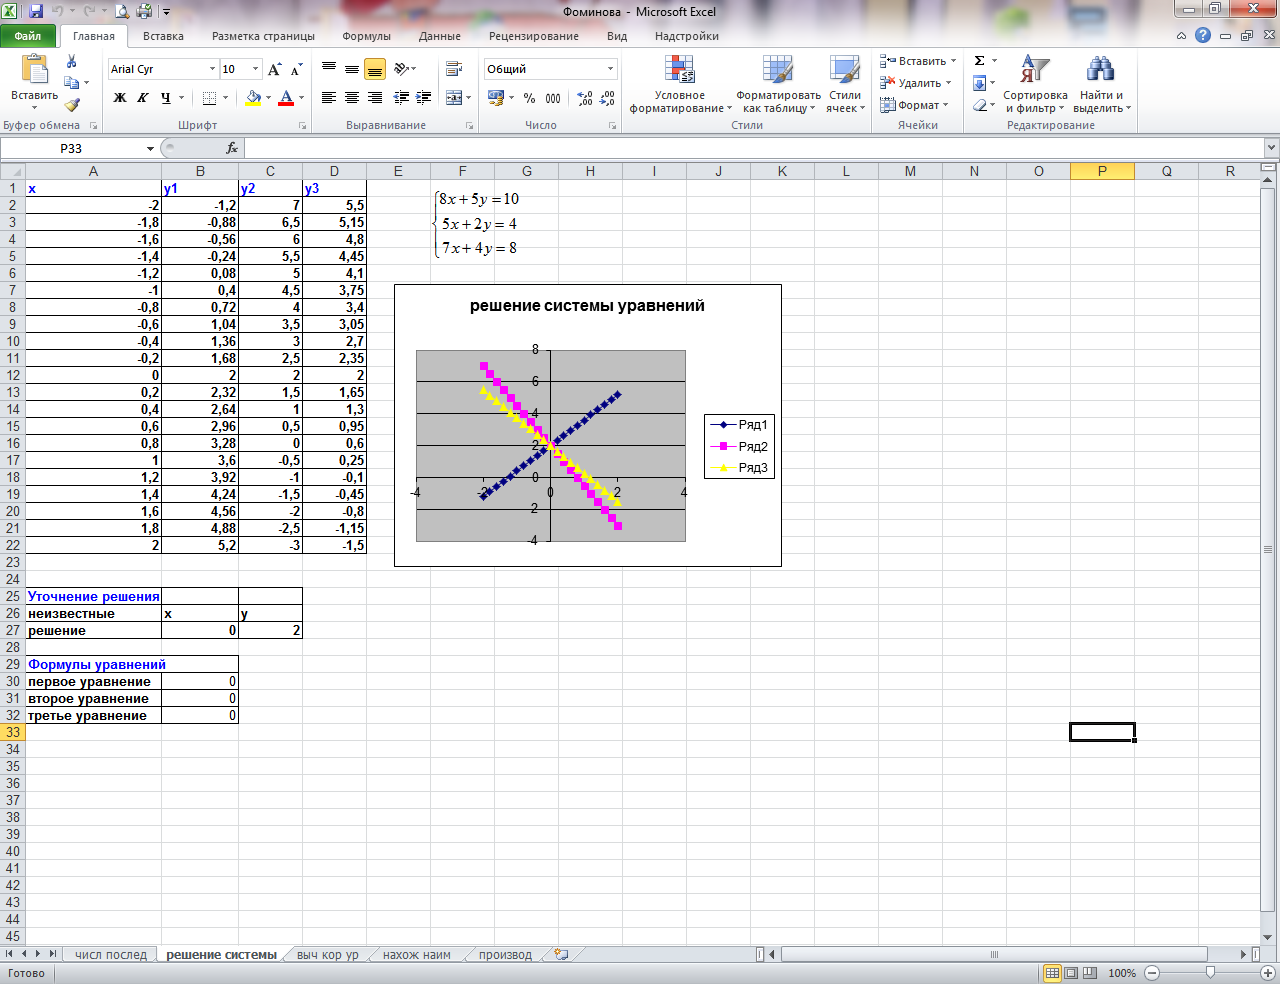The height and width of the screenshot is (984, 1280).
Task: Toggle center text alignment
Action: (352, 98)
